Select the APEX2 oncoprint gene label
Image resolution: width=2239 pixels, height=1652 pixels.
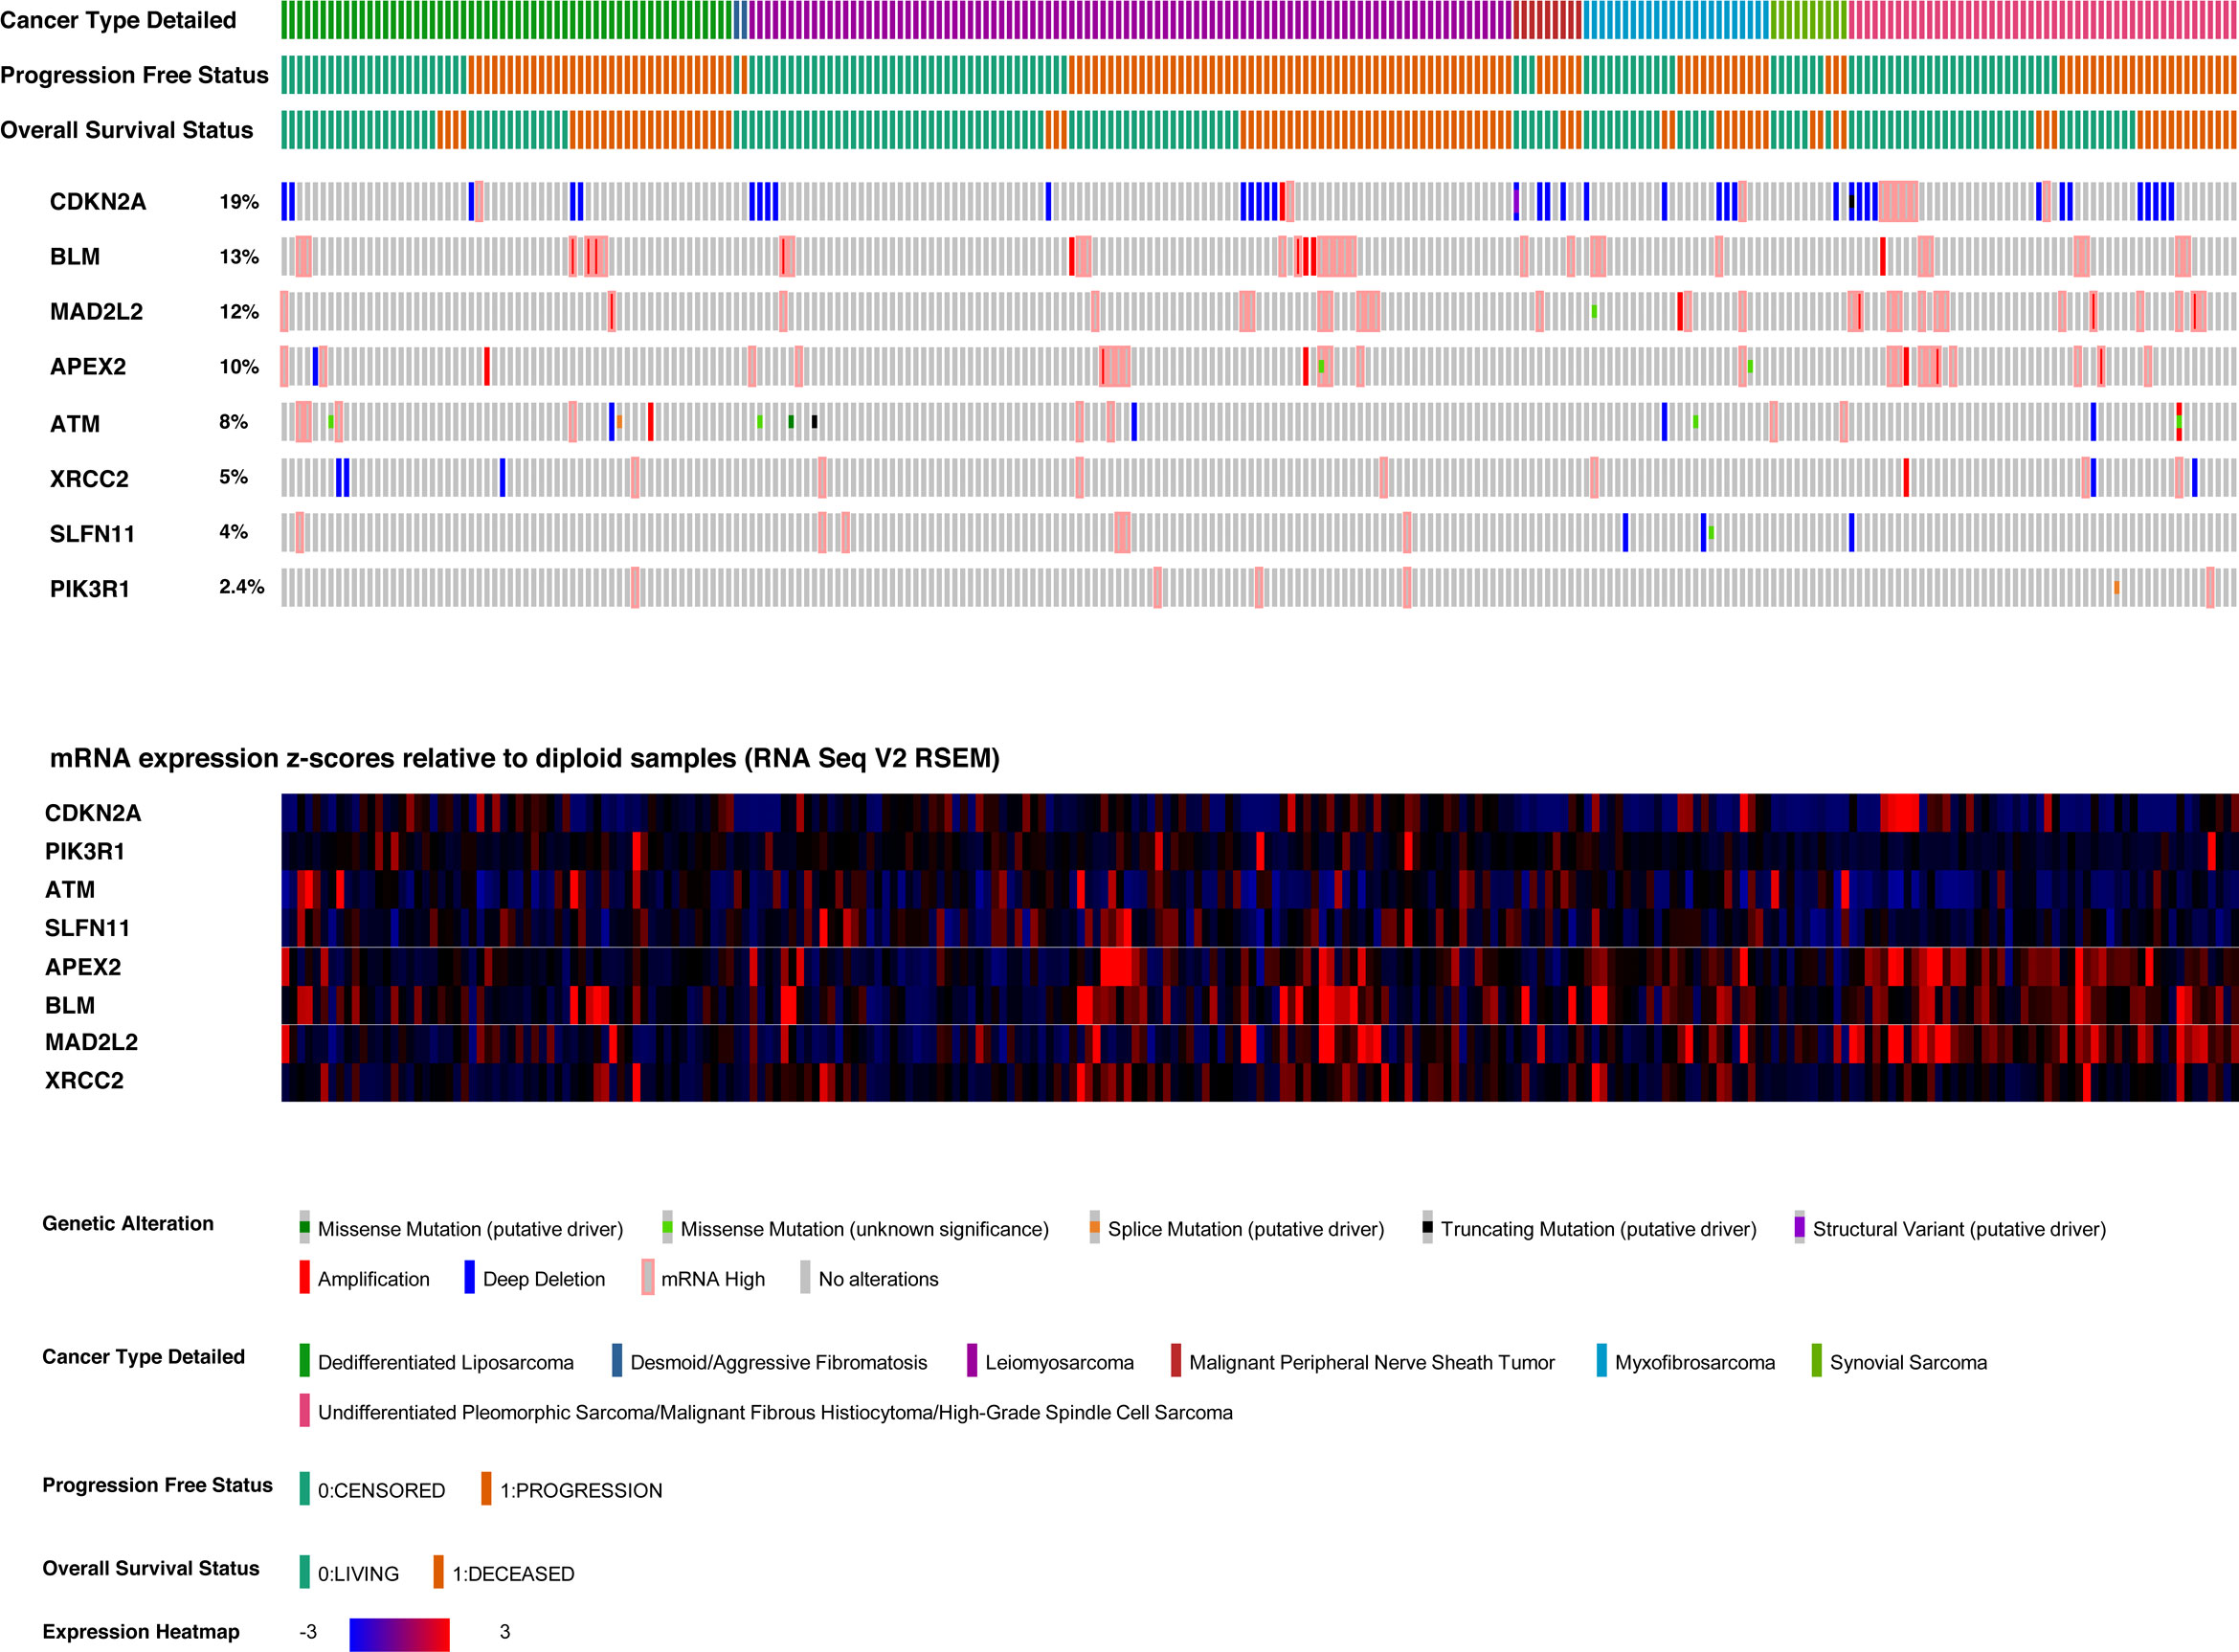(88, 367)
